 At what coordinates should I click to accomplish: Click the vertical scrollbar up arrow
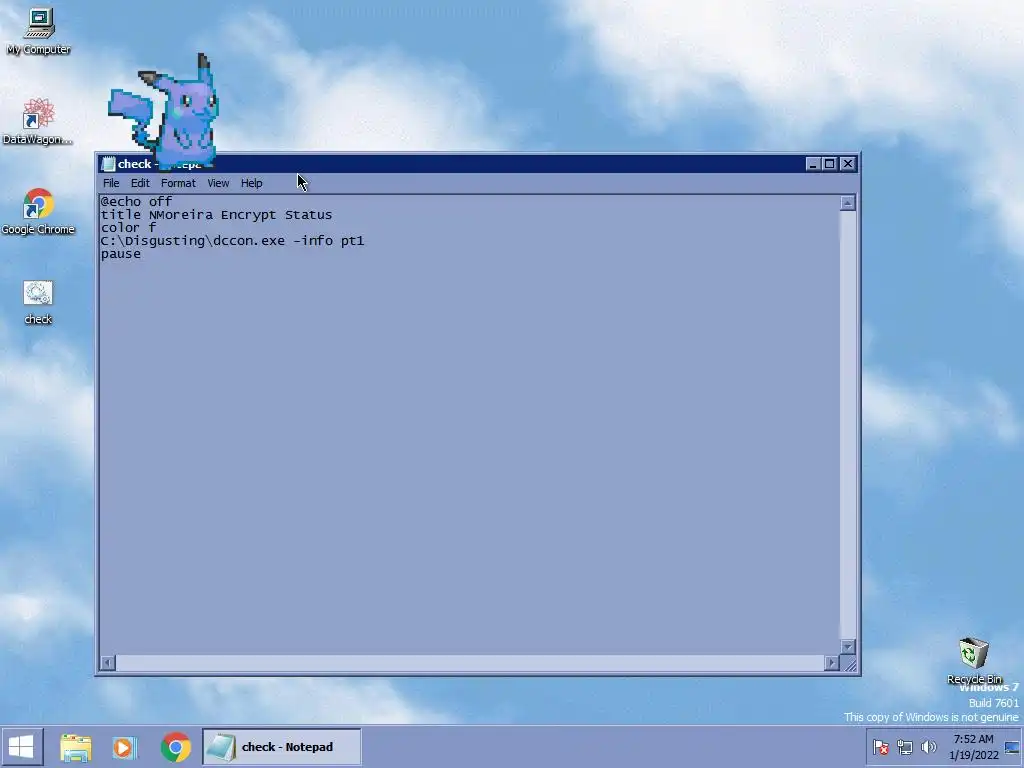(848, 203)
